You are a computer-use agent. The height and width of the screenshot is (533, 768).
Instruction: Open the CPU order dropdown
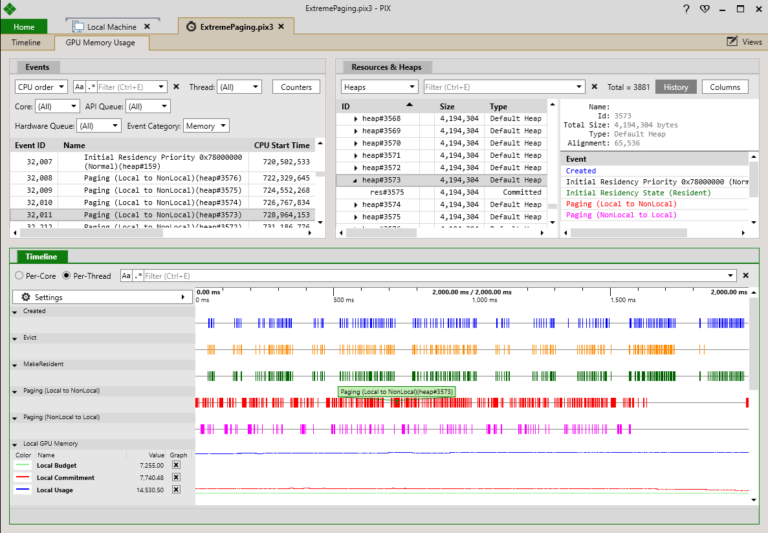[41, 87]
